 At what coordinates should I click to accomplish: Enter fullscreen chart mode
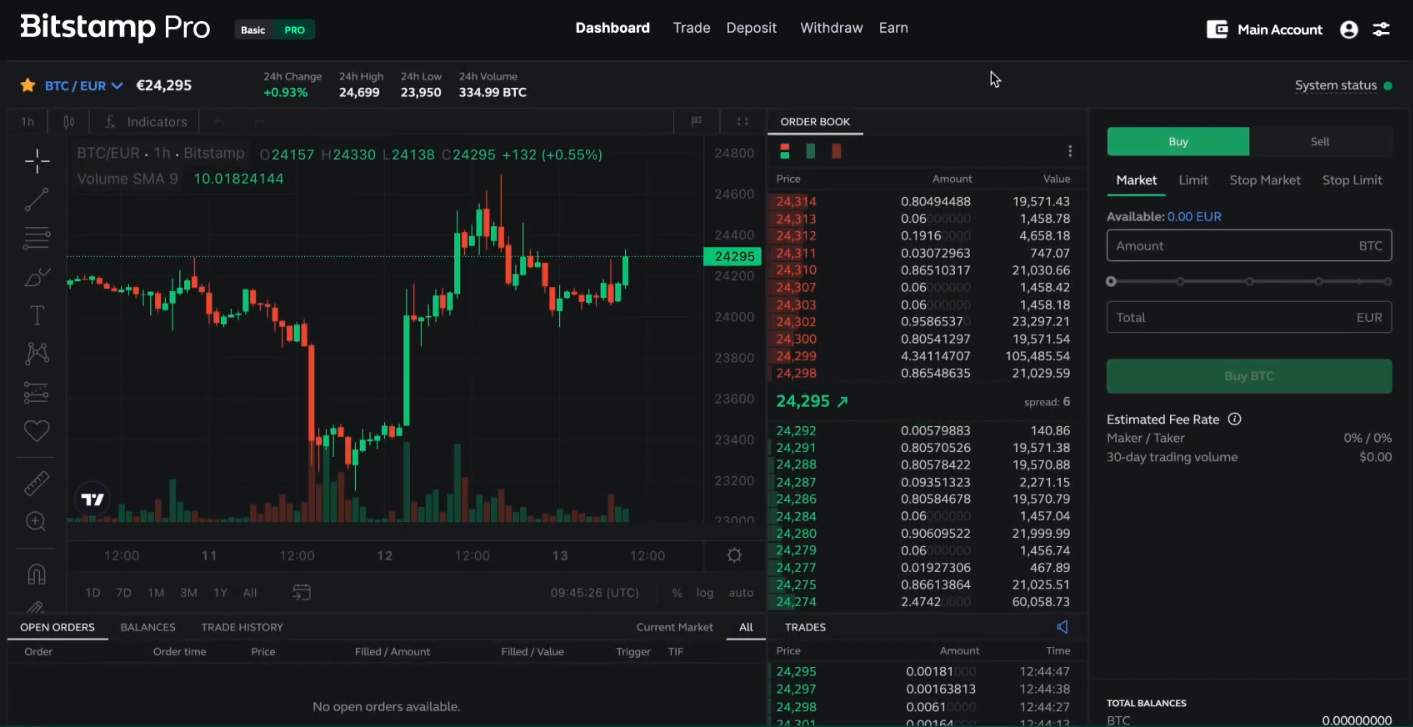coord(742,122)
